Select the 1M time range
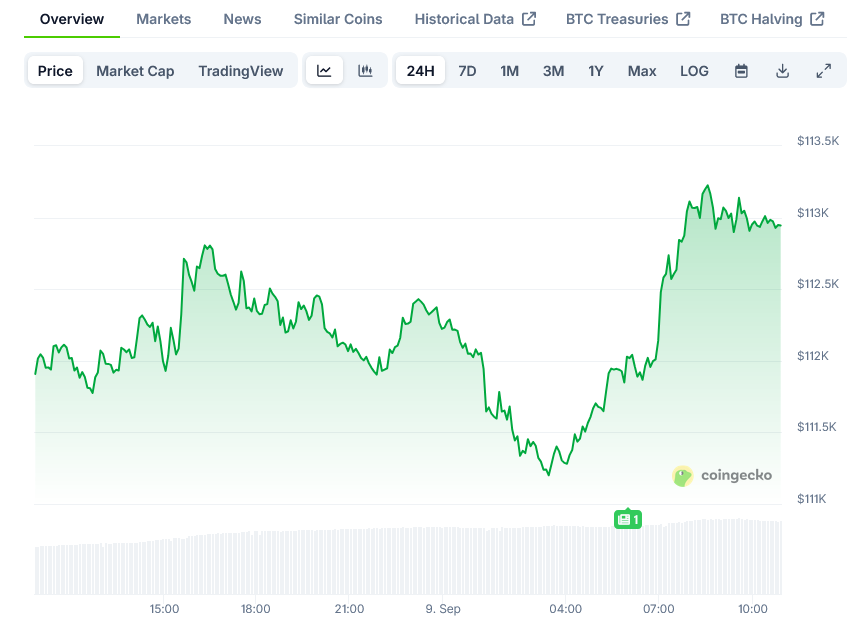 coord(510,71)
